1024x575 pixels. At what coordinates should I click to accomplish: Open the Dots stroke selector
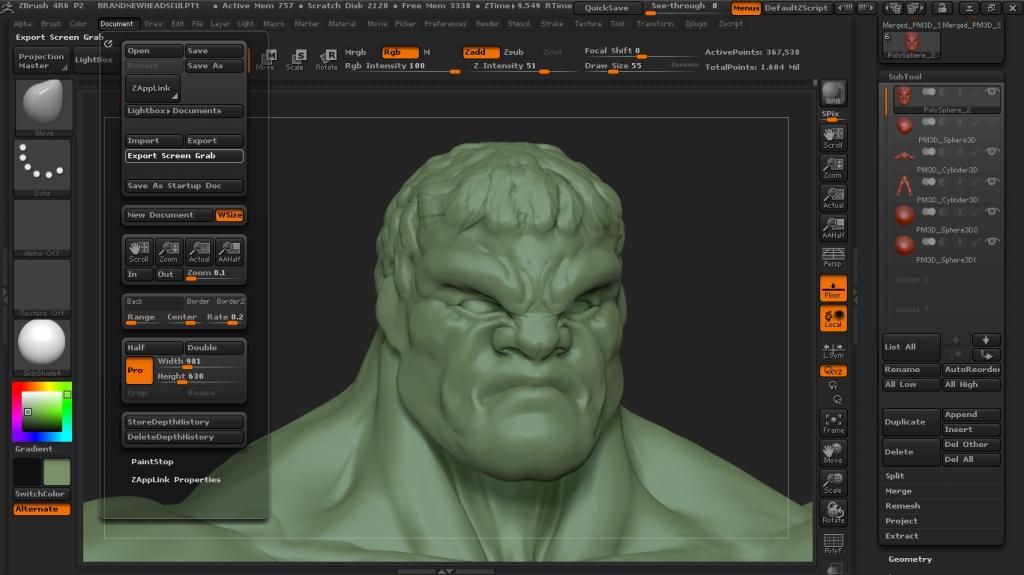(x=42, y=167)
